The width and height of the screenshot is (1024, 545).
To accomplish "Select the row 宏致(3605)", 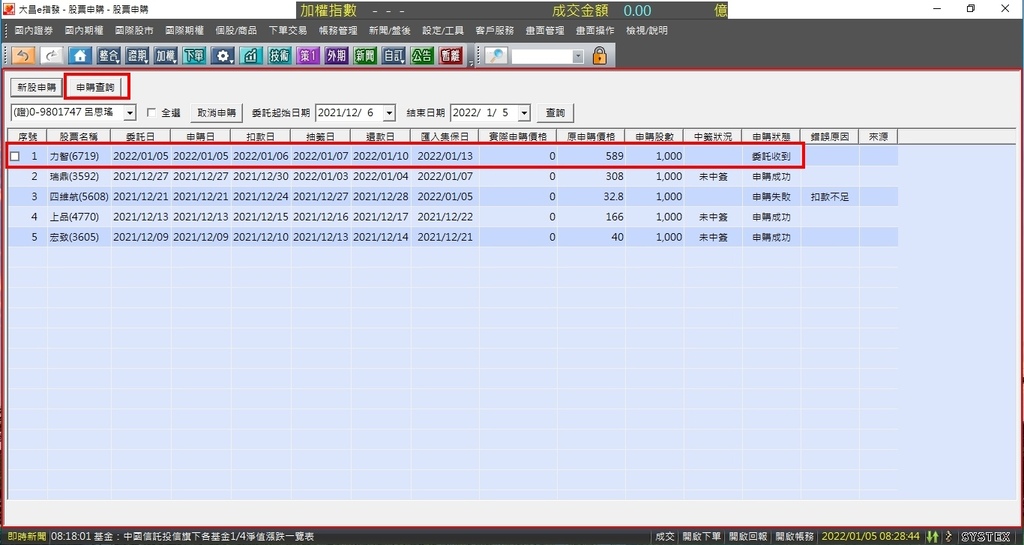I will click(x=453, y=238).
